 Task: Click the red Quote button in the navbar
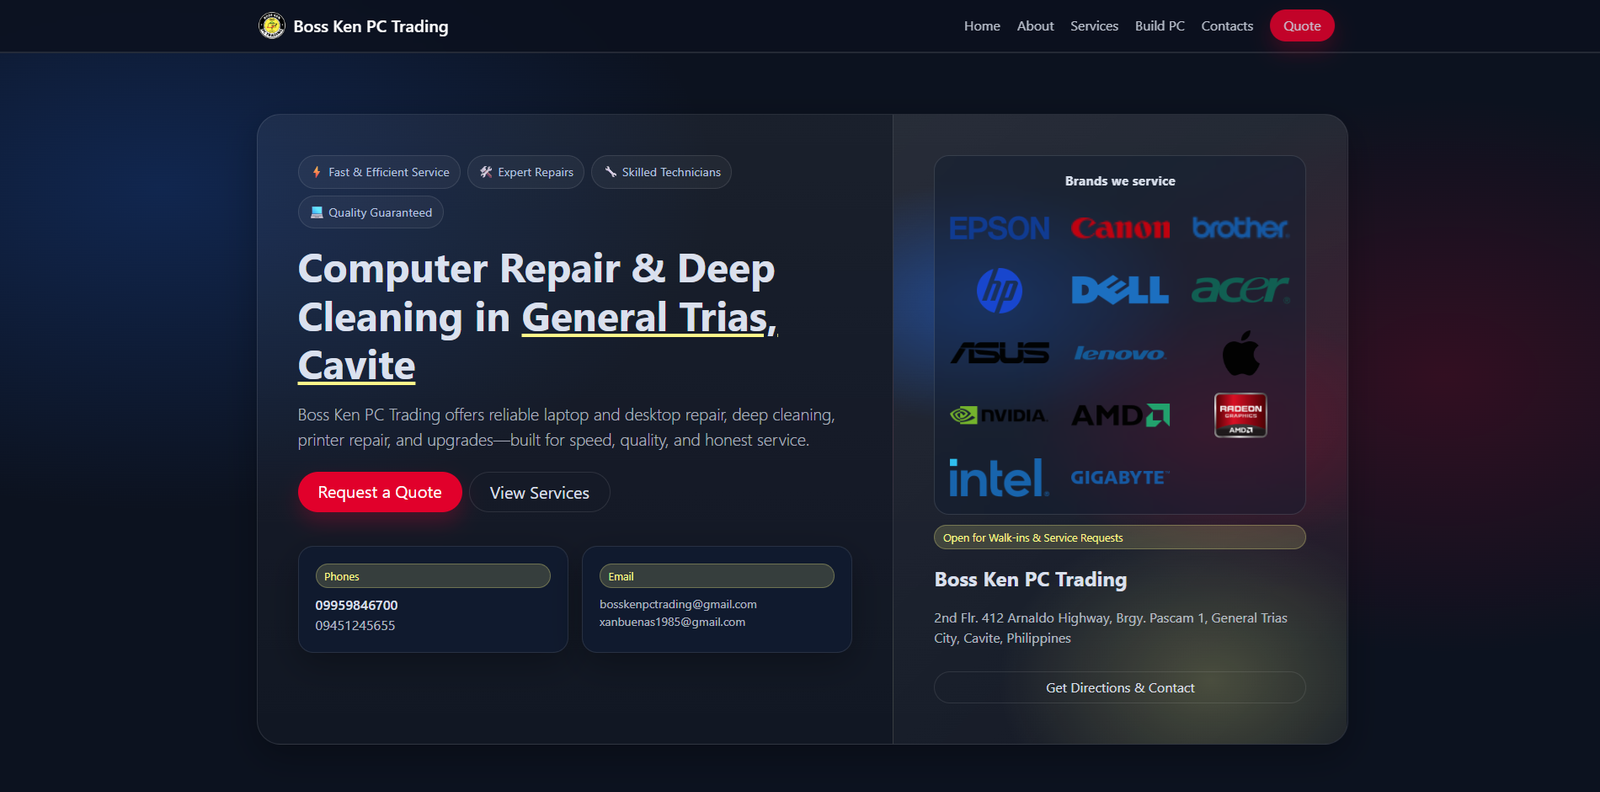(1302, 26)
